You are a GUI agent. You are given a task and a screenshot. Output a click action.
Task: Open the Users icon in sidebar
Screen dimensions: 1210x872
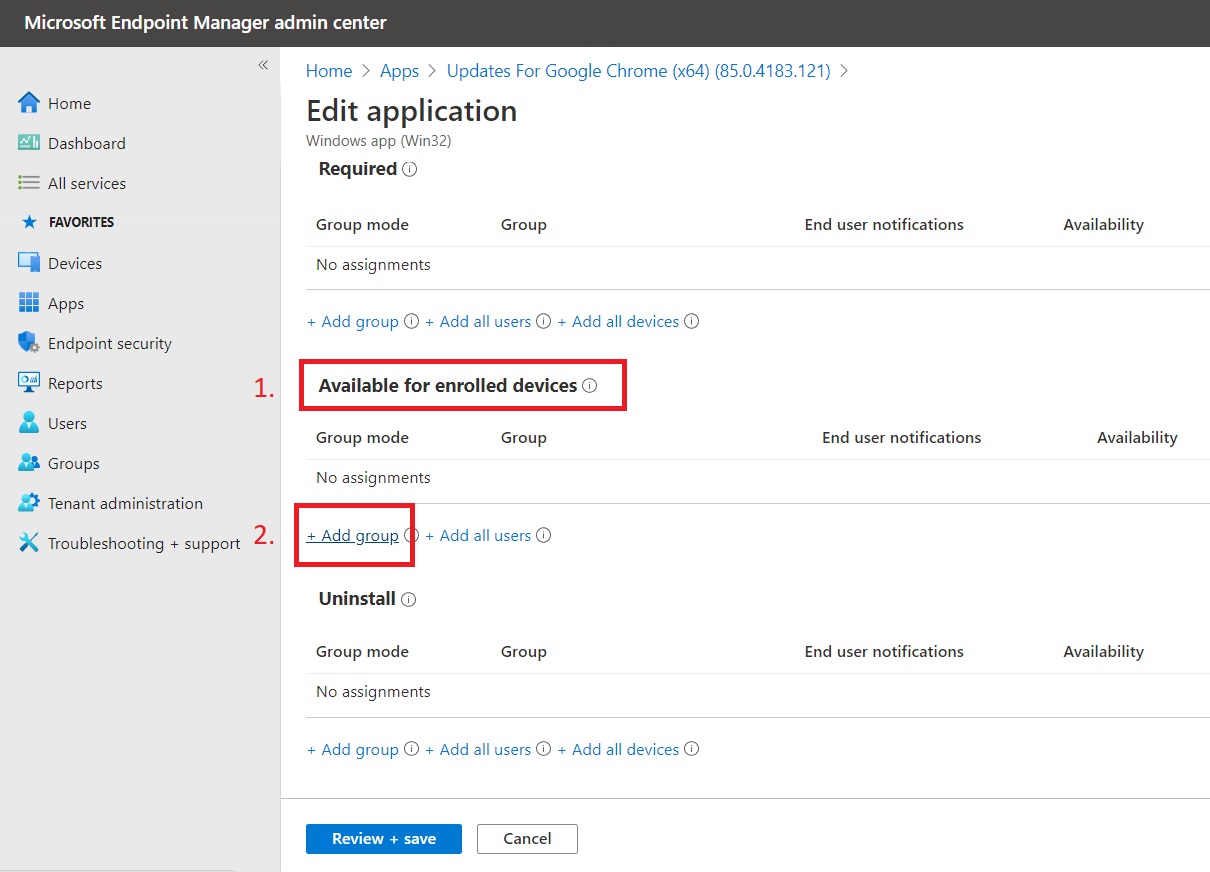coord(29,423)
